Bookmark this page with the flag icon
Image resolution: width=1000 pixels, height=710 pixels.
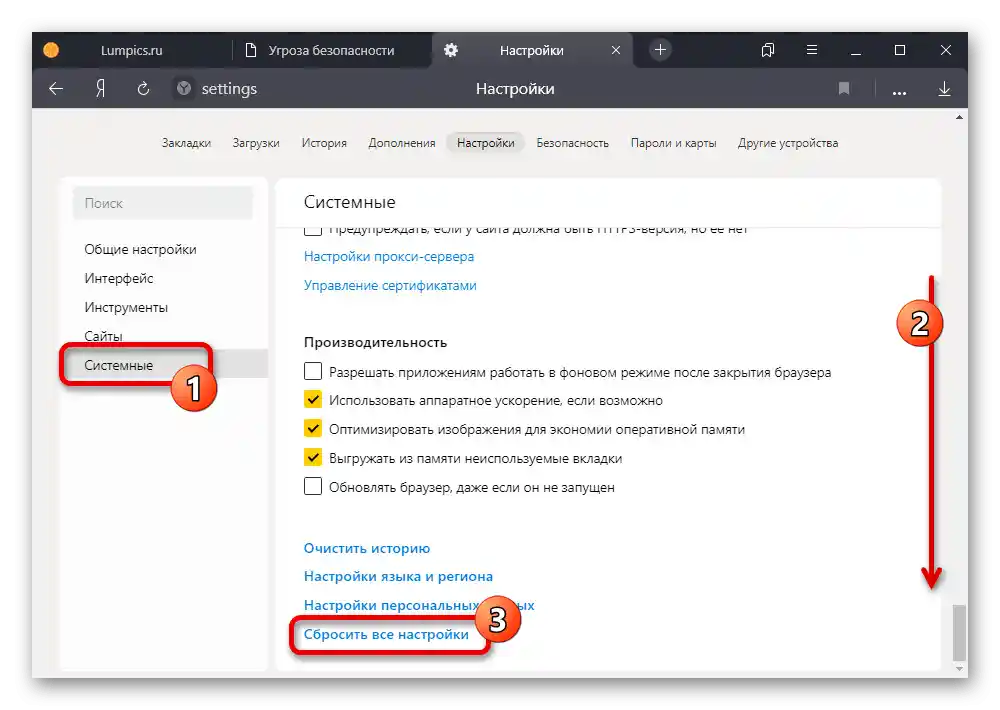pyautogui.click(x=843, y=88)
